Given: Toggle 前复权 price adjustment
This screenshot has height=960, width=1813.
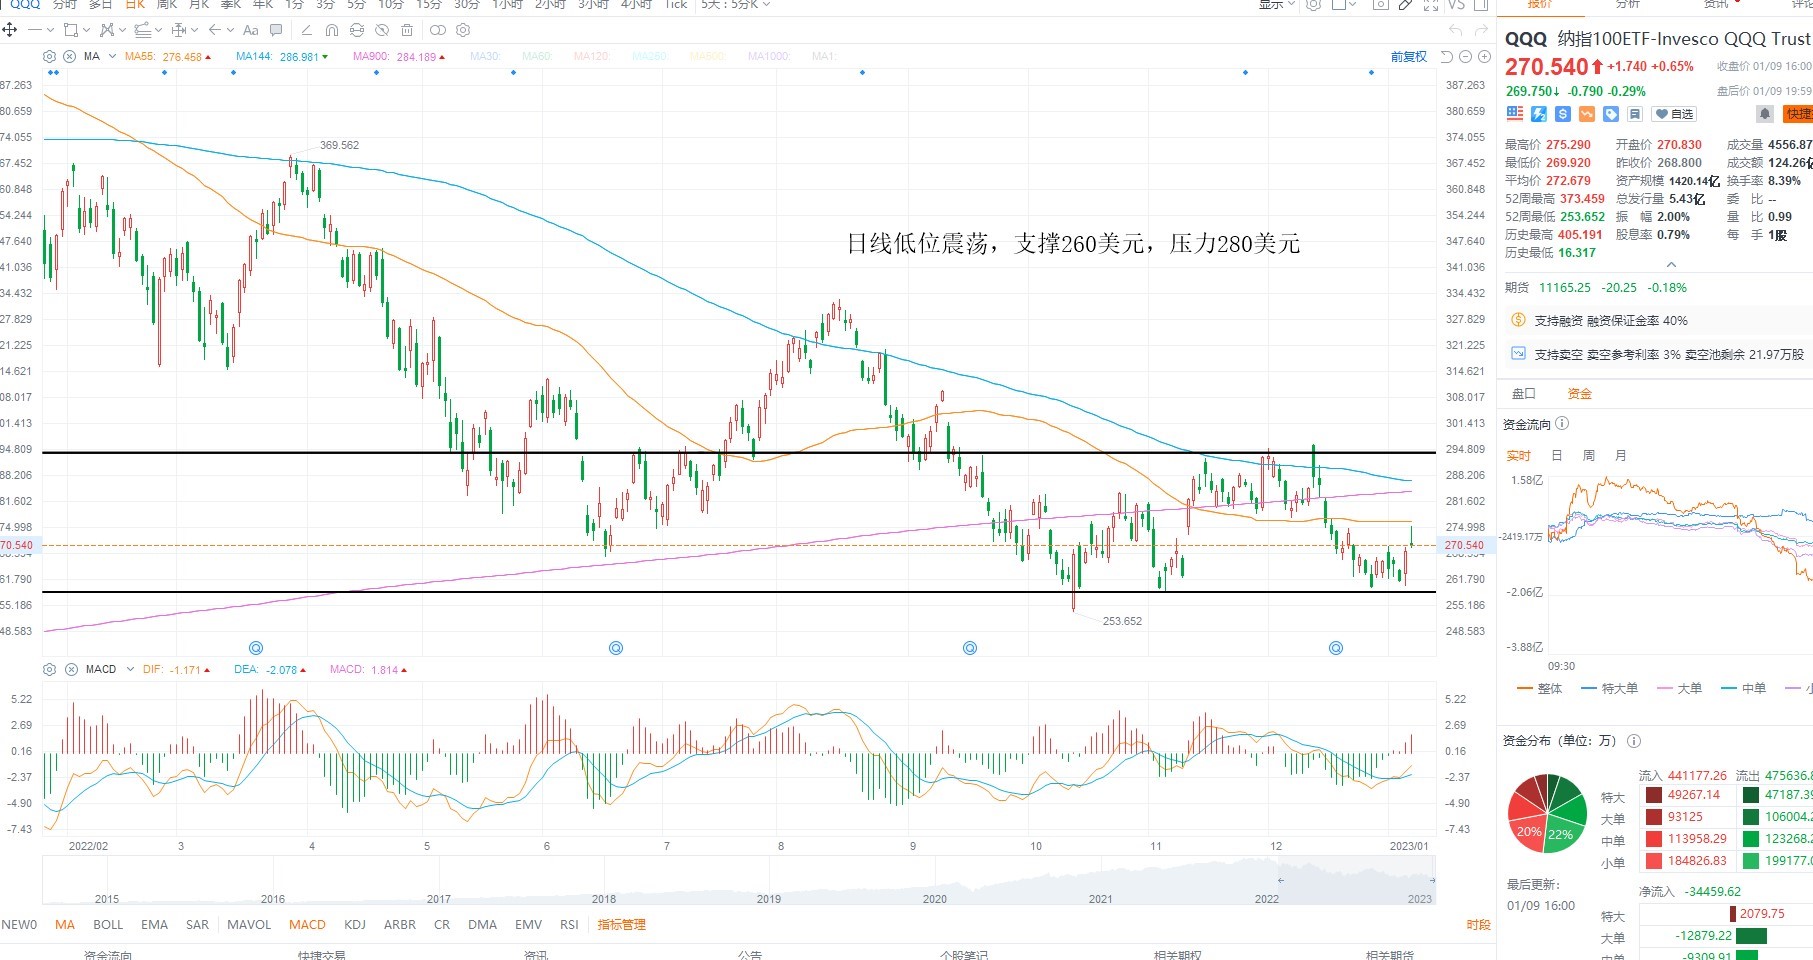Looking at the screenshot, I should coord(1409,57).
